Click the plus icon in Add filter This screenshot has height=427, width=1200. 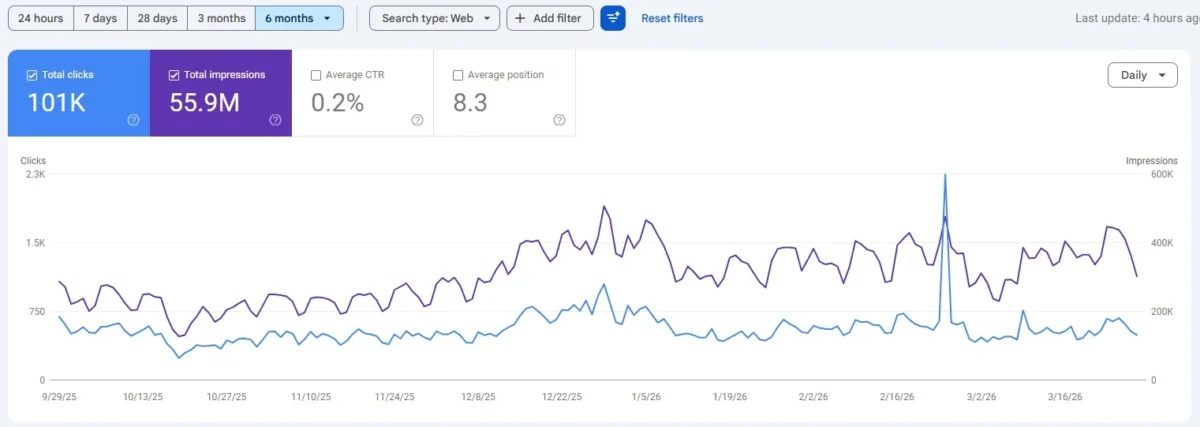tap(520, 18)
